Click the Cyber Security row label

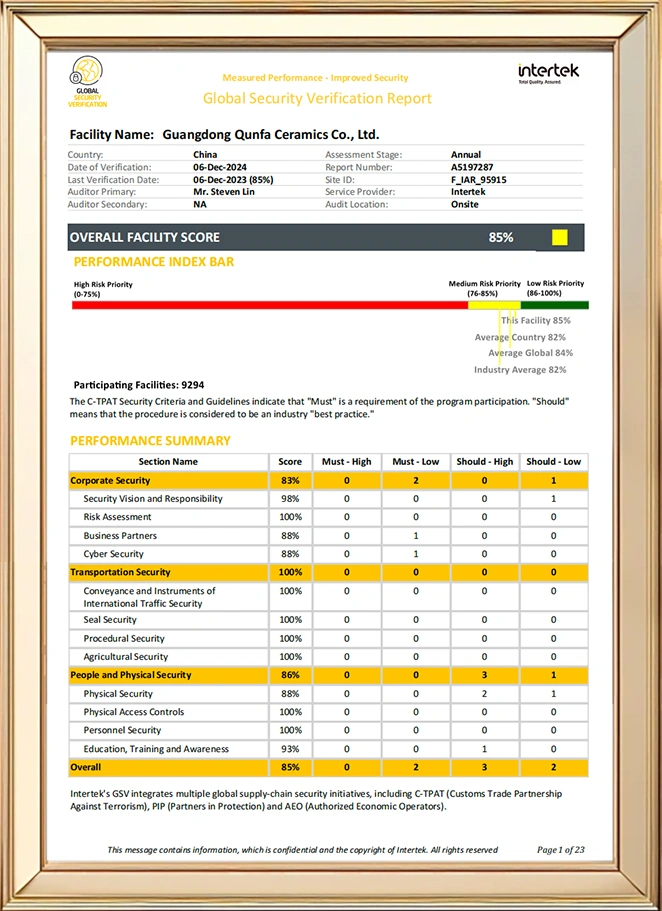pyautogui.click(x=113, y=554)
